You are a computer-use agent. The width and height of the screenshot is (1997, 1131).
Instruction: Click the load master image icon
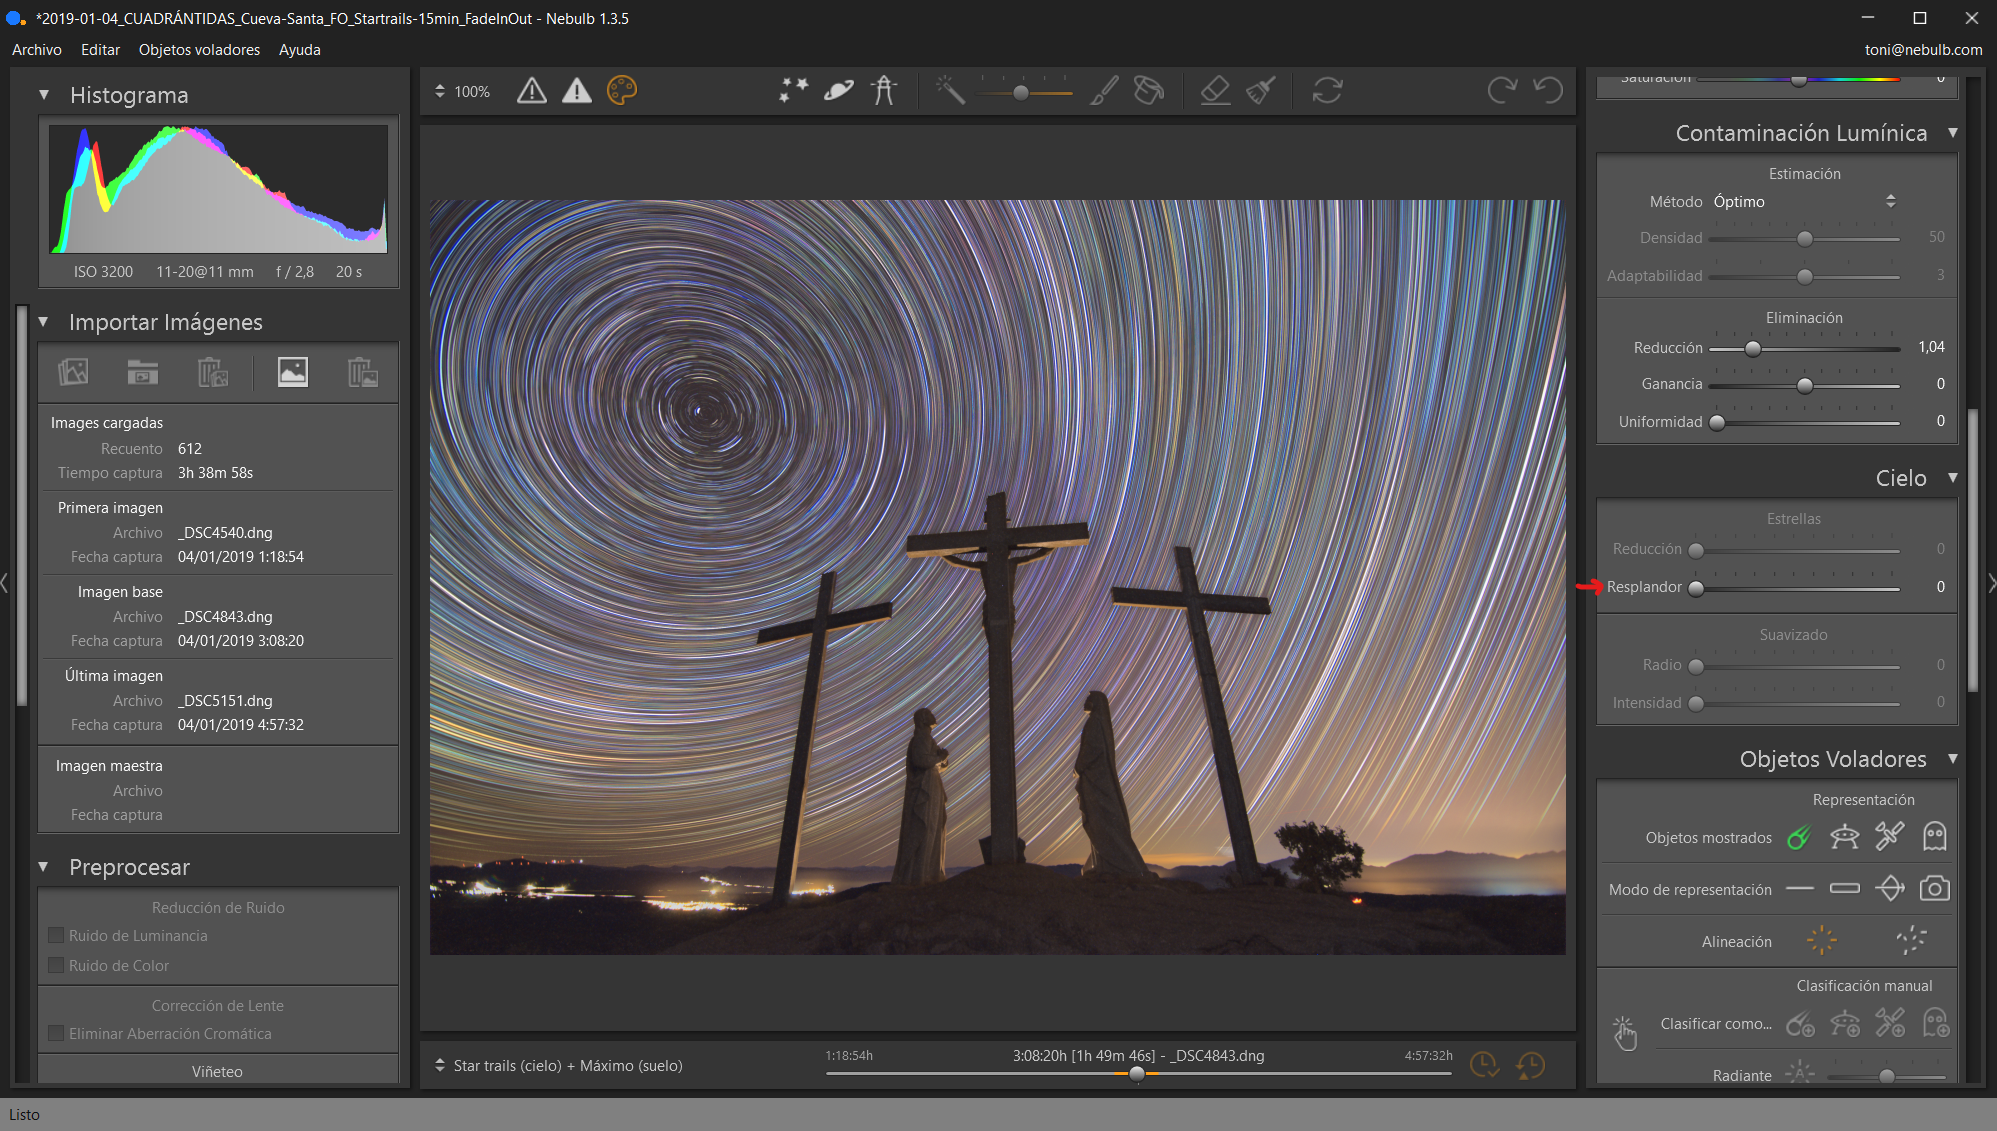[x=293, y=372]
